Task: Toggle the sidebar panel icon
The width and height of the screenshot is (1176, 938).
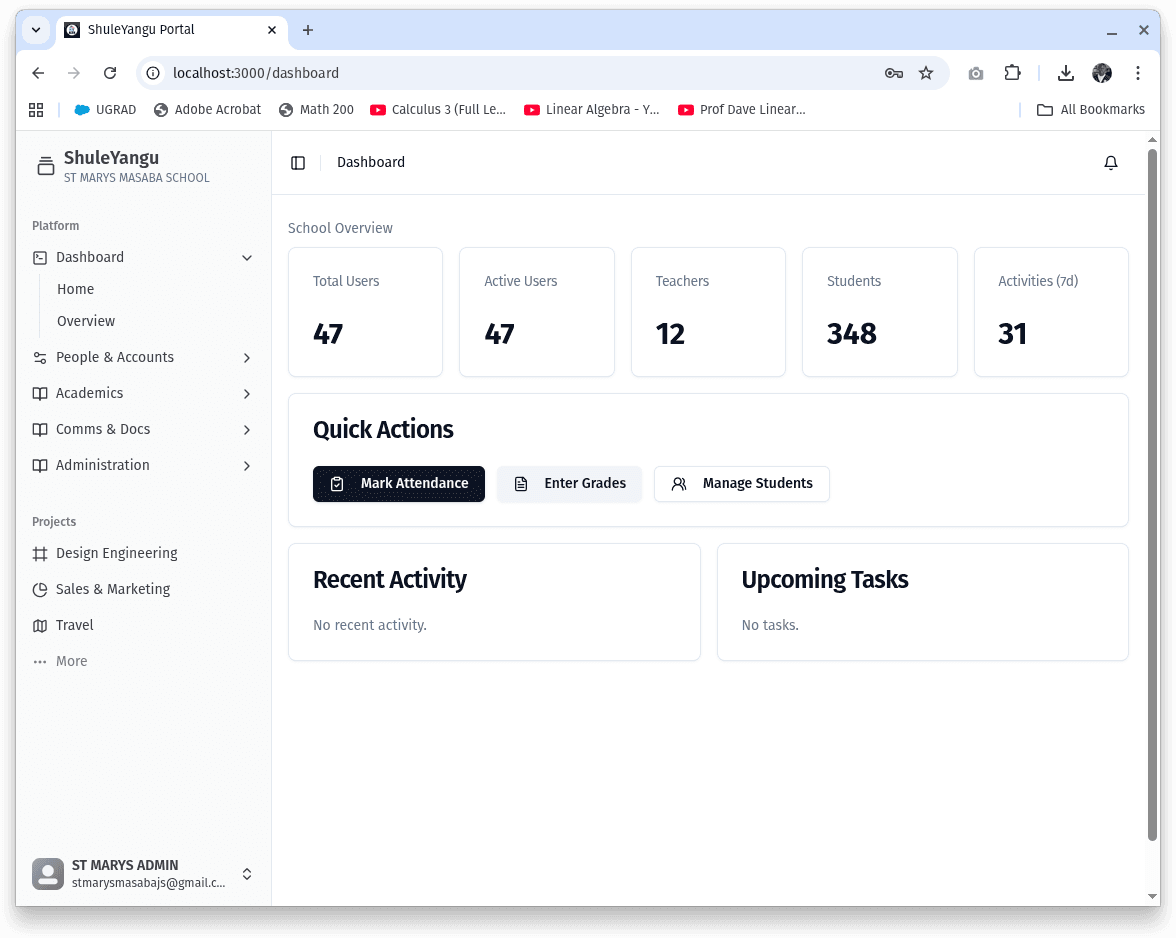Action: tap(298, 162)
